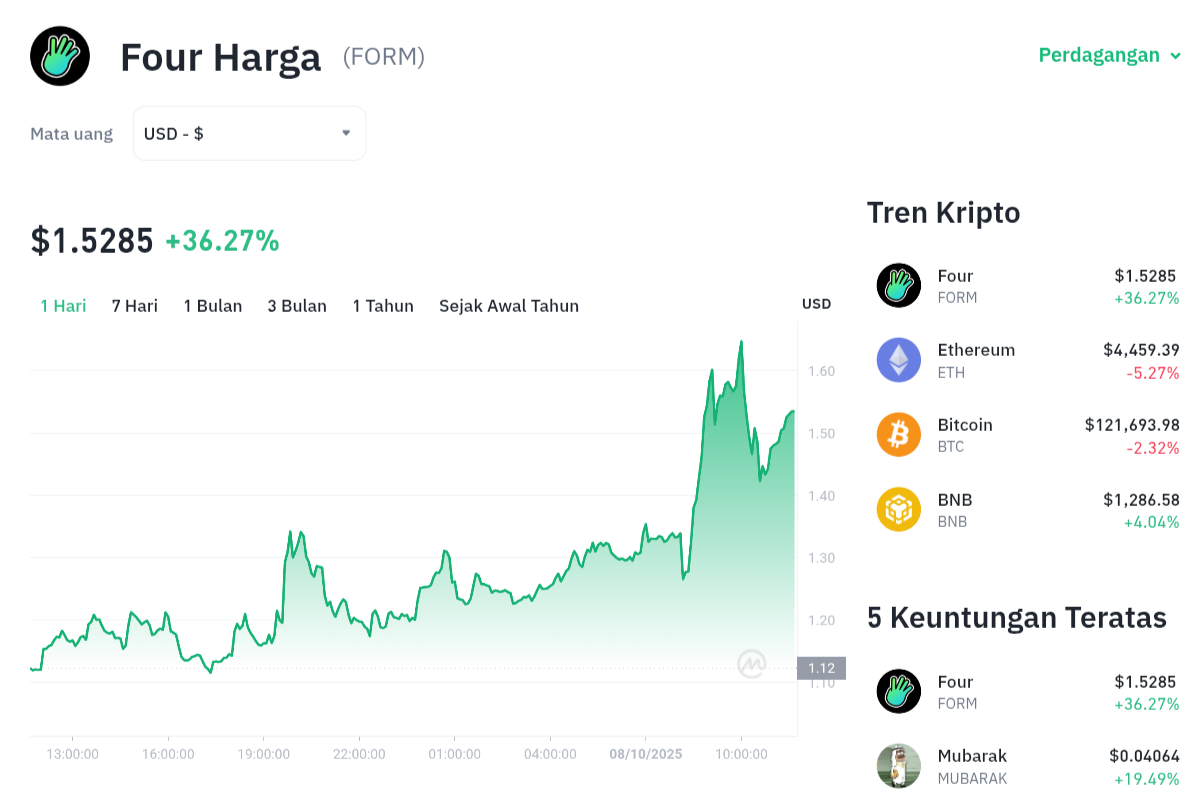Image resolution: width=1200 pixels, height=794 pixels.
Task: Open the Ethereum link in trending list
Action: 976,350
